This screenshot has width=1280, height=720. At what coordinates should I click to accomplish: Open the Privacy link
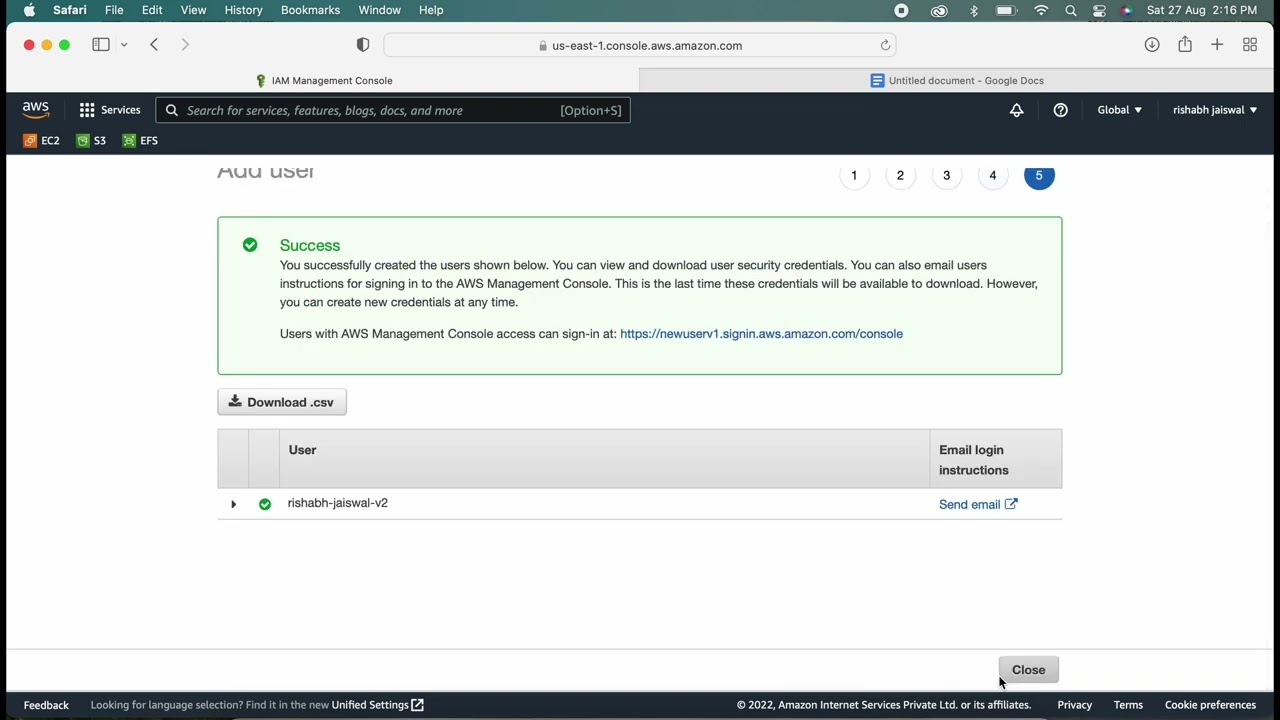(x=1074, y=705)
